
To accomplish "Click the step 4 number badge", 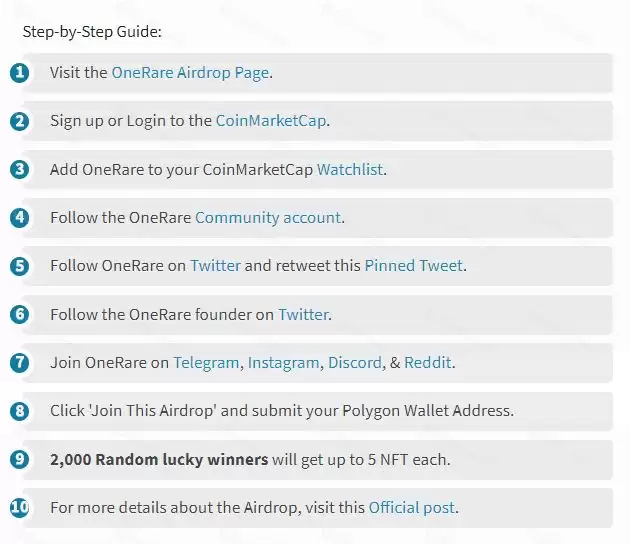I will pos(20,217).
